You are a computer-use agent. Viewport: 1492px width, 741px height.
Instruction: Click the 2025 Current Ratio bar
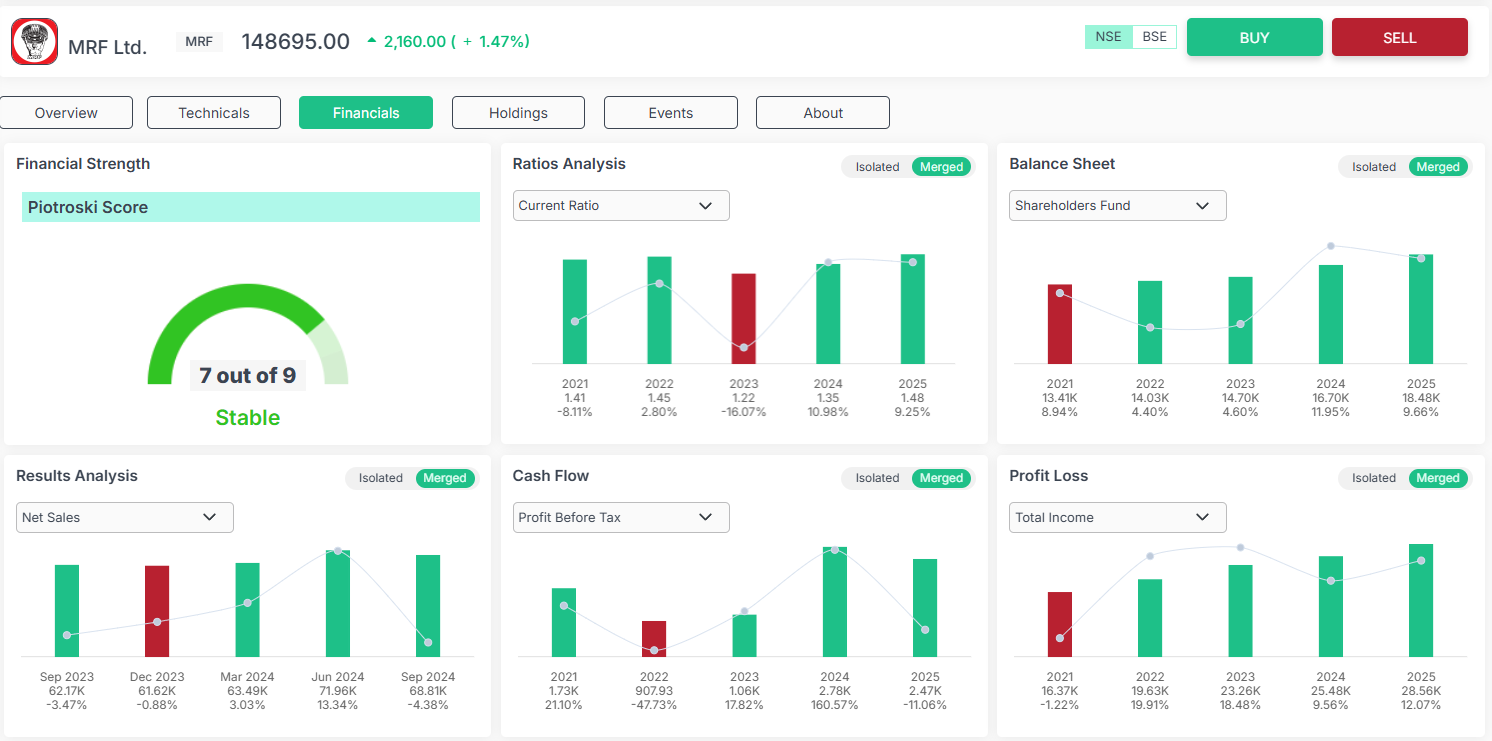(x=913, y=309)
